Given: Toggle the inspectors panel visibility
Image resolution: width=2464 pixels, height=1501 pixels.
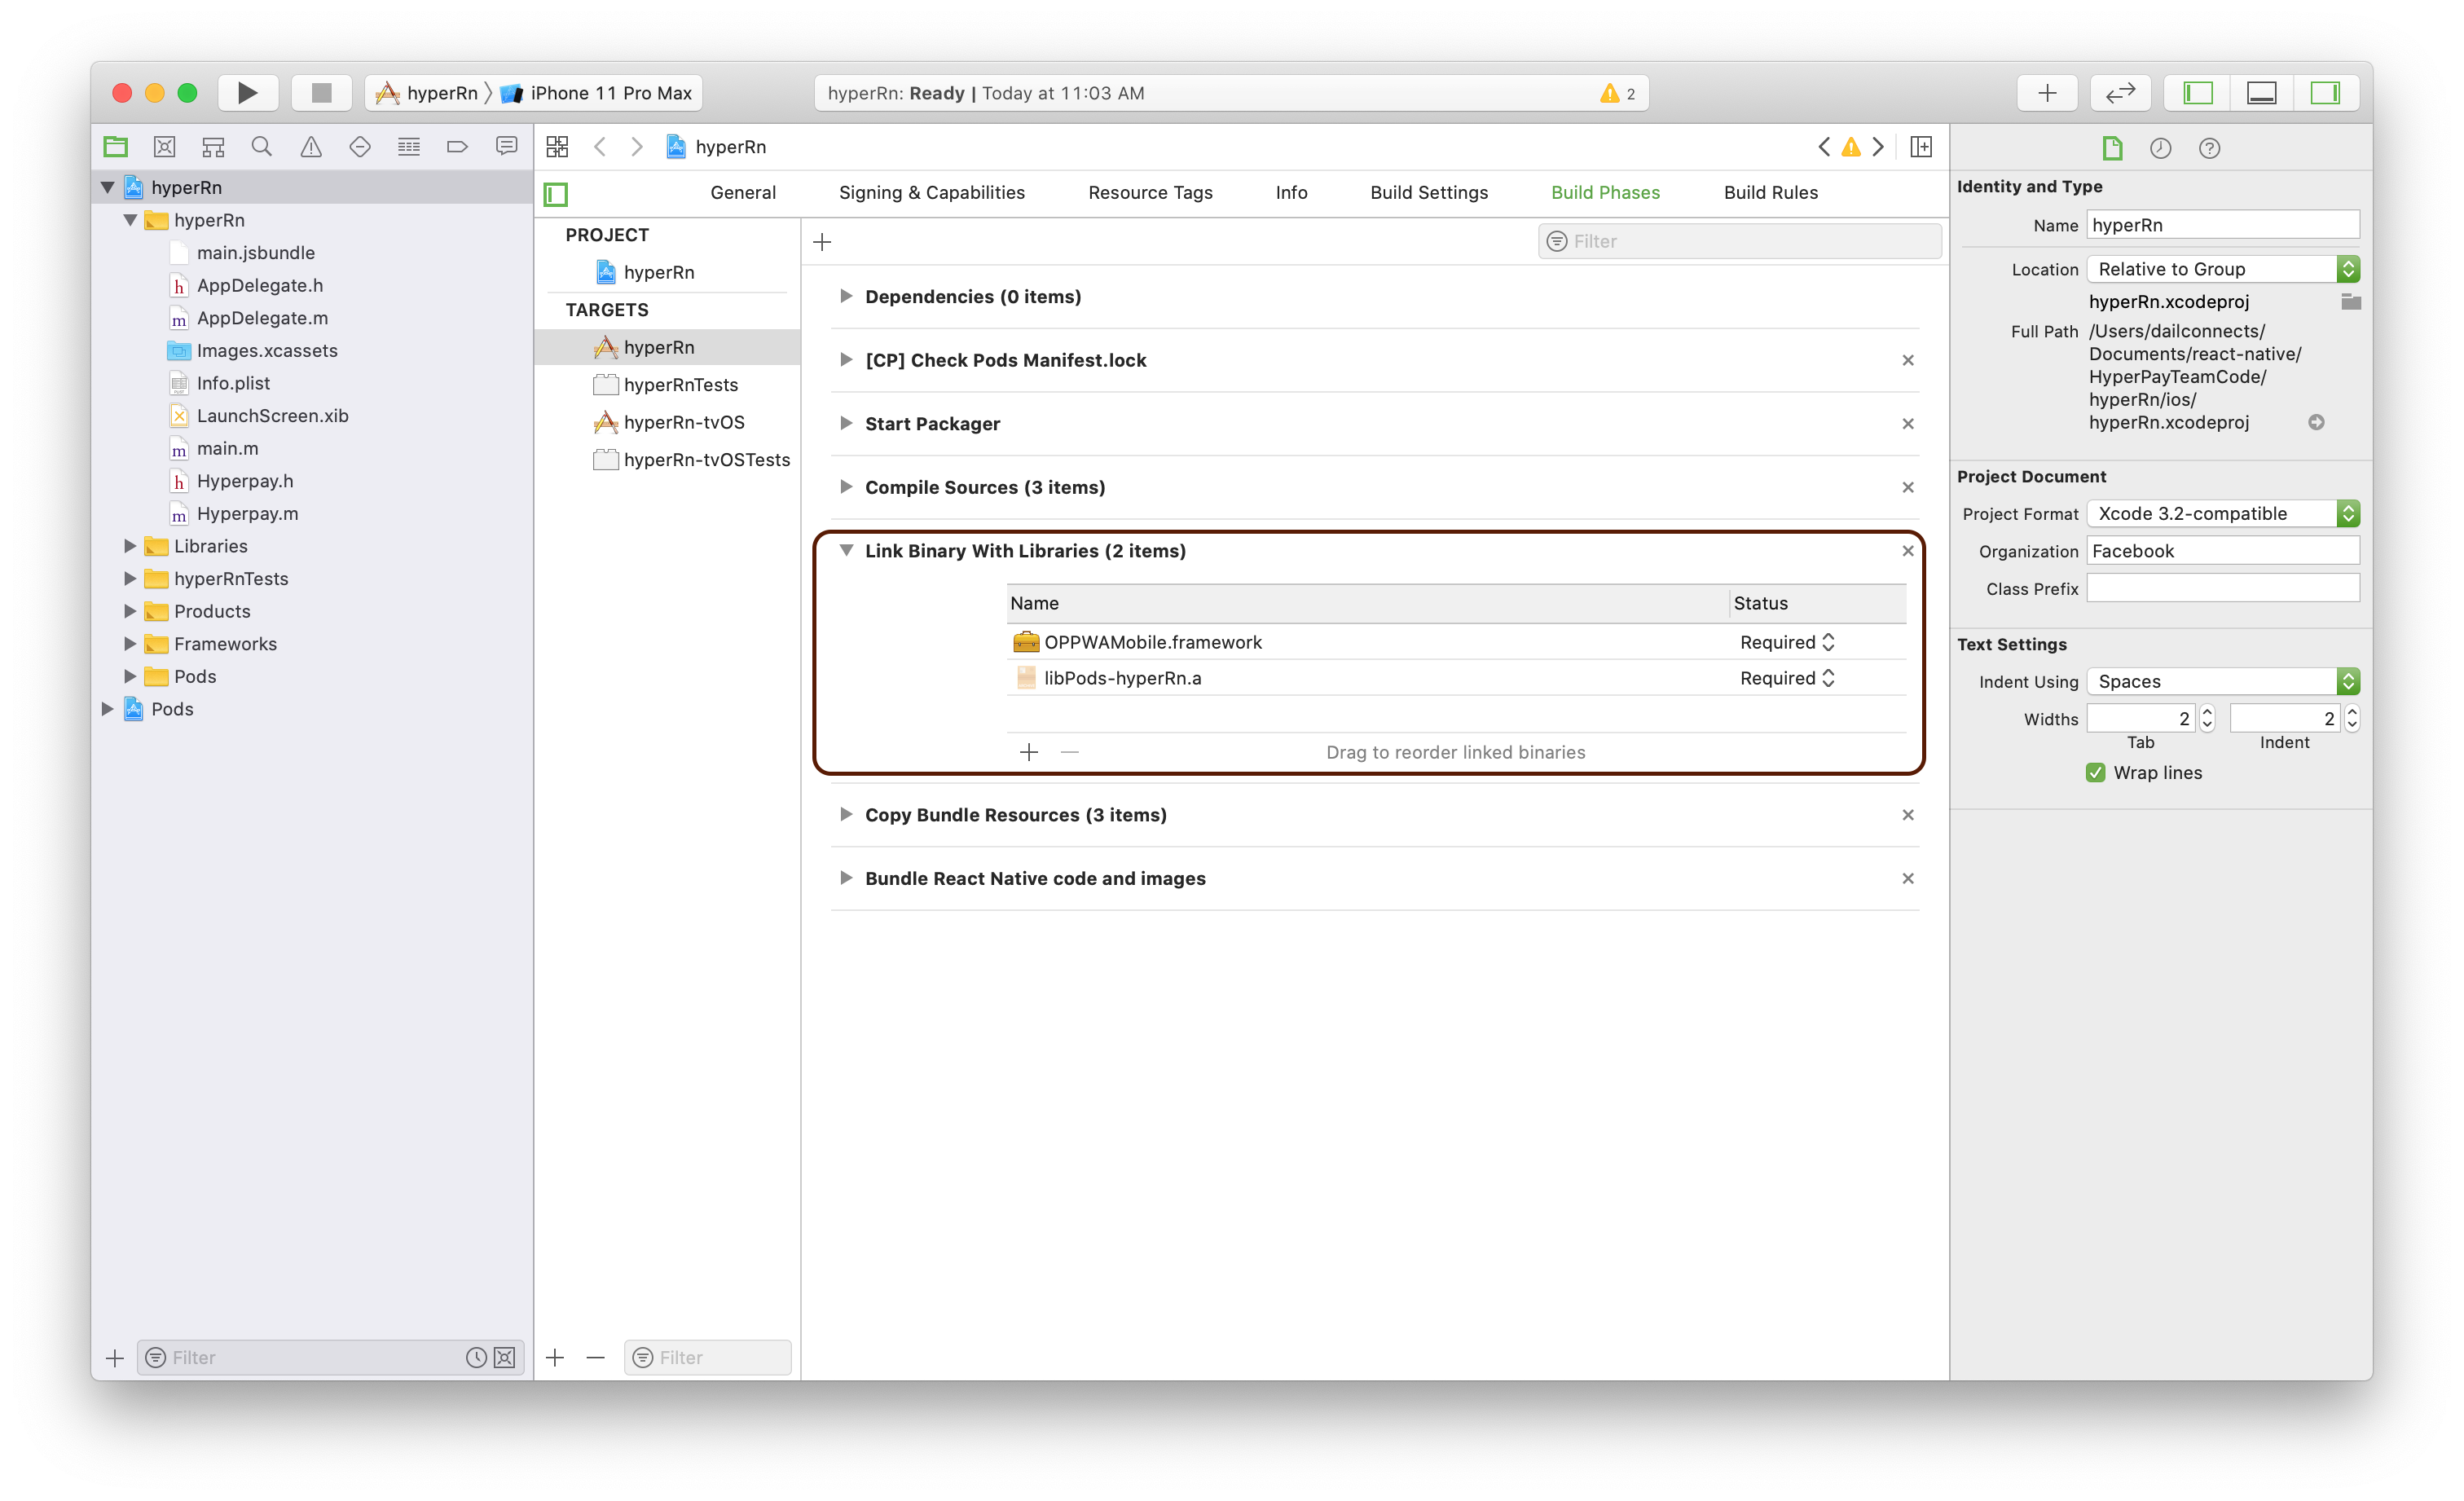Looking at the screenshot, I should [x=2326, y=93].
